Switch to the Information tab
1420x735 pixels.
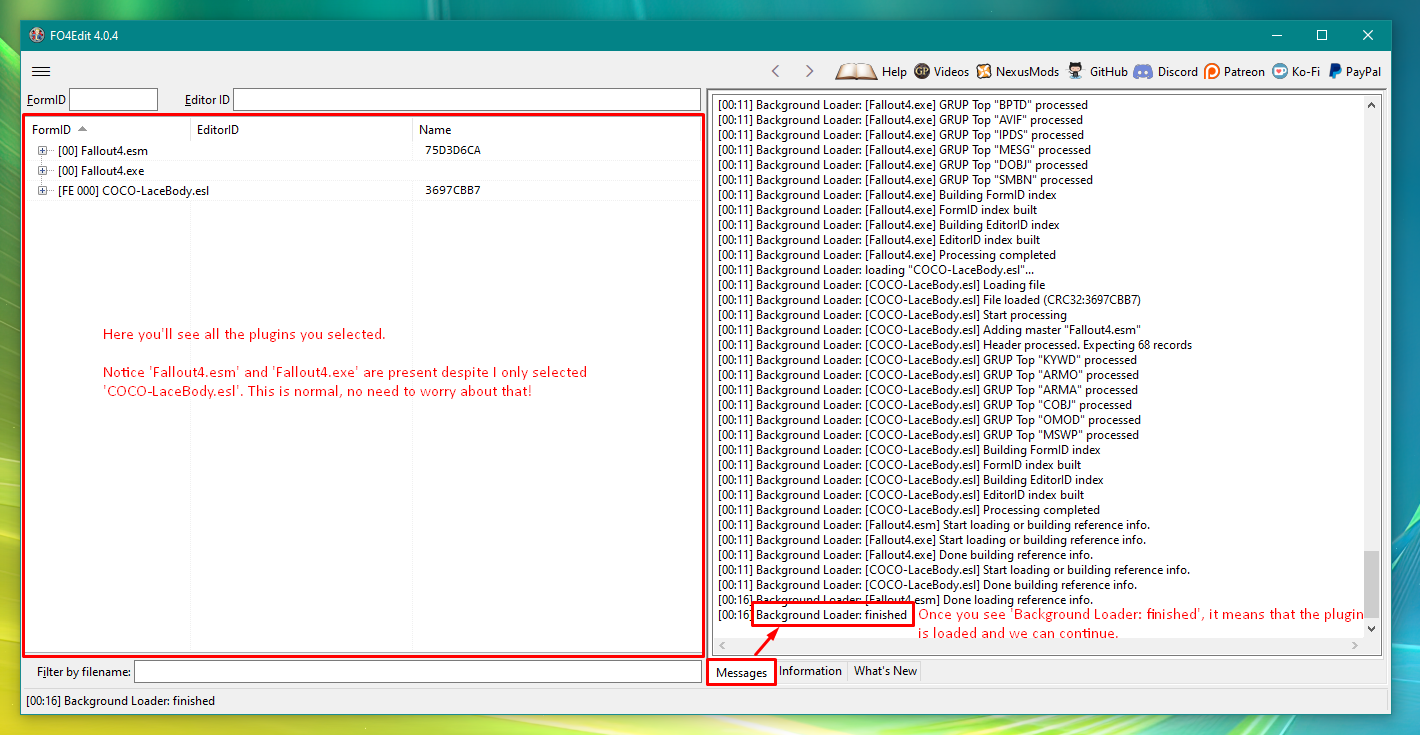[810, 671]
